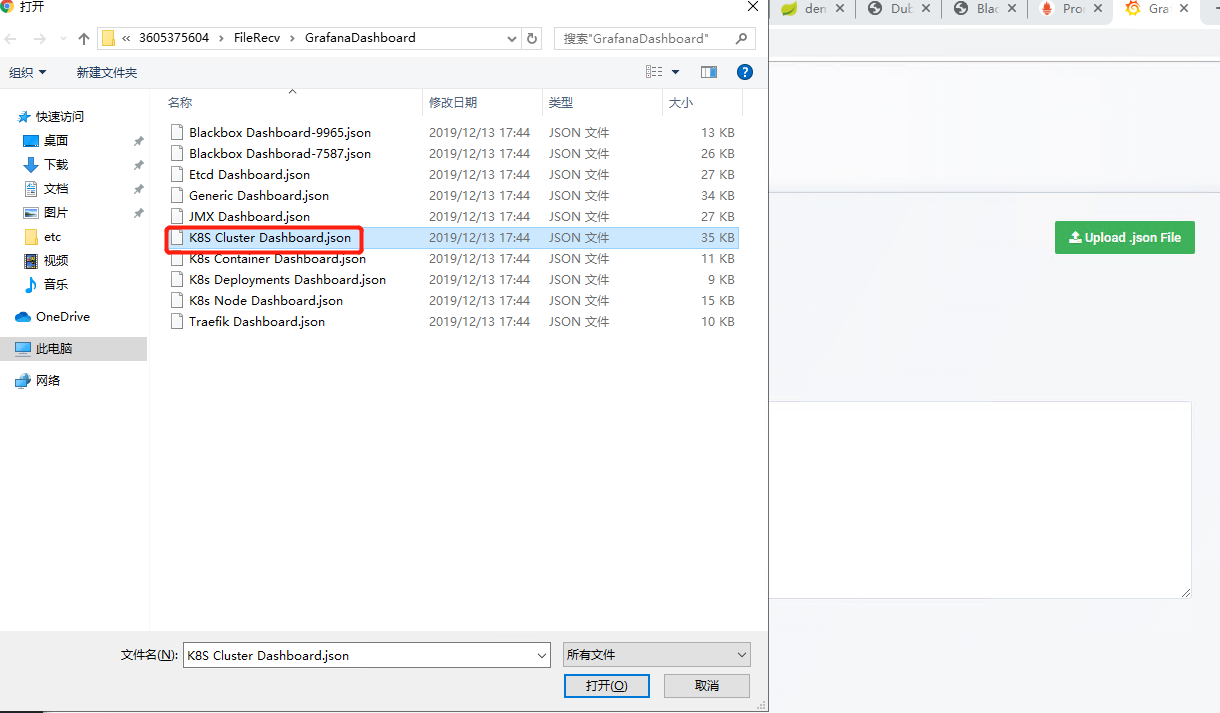
Task: Toggle the preview pane icon
Action: pyautogui.click(x=709, y=72)
